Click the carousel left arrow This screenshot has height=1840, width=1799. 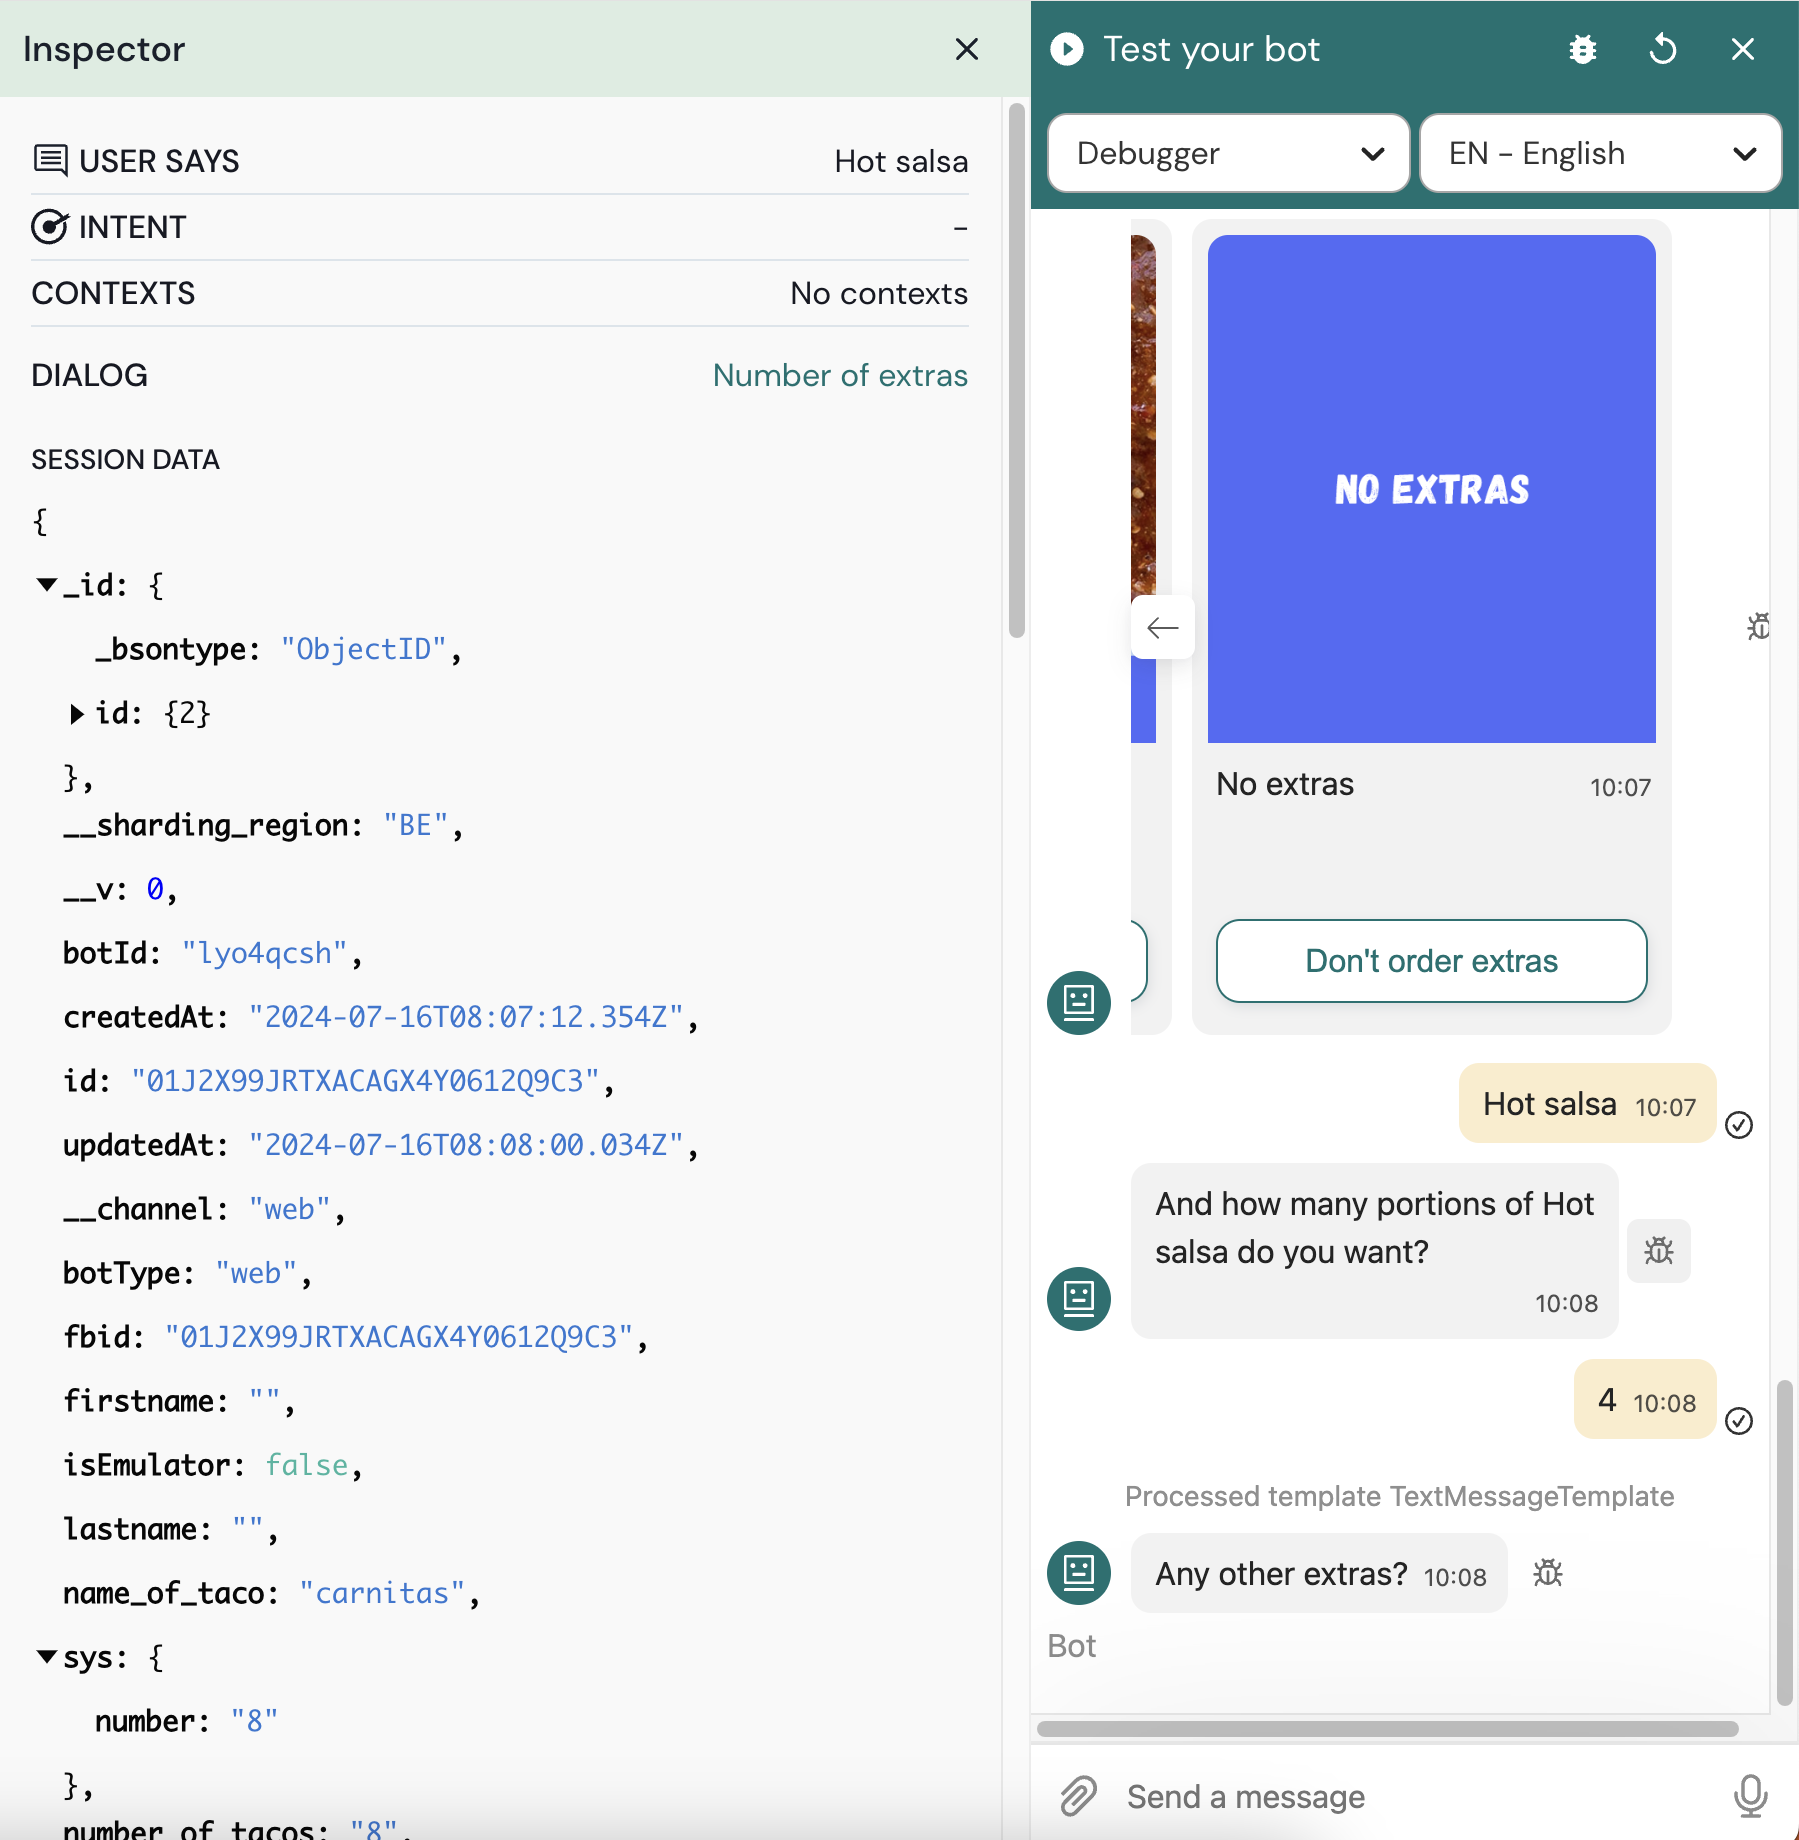click(1162, 628)
